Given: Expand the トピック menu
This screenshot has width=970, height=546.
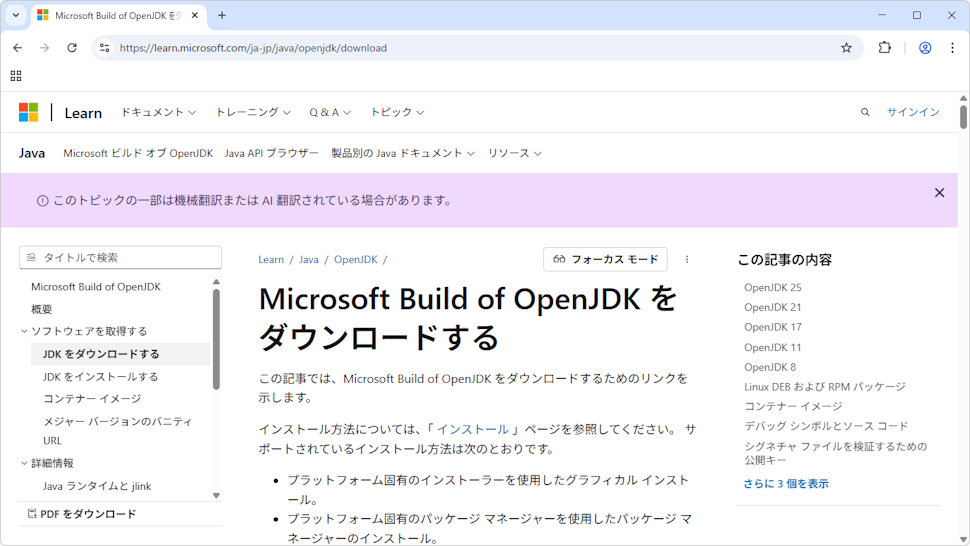Looking at the screenshot, I should (397, 112).
